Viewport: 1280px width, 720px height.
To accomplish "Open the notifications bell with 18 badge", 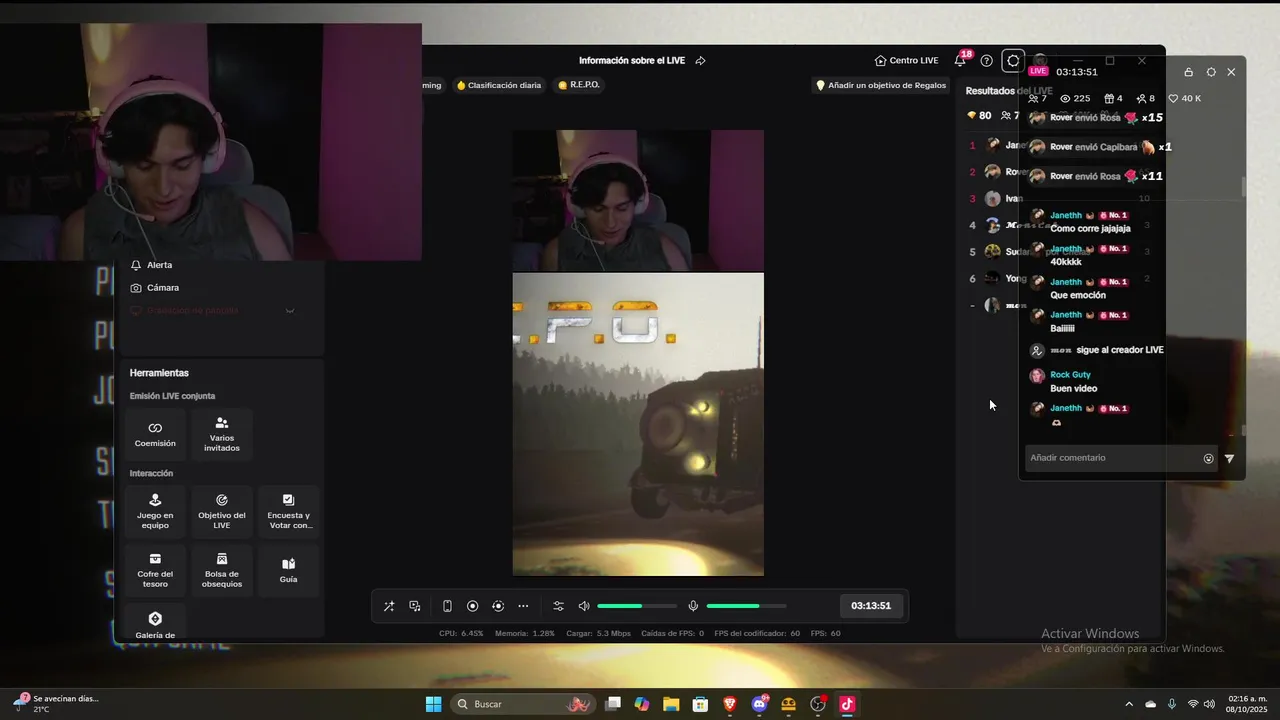I will click(x=960, y=60).
